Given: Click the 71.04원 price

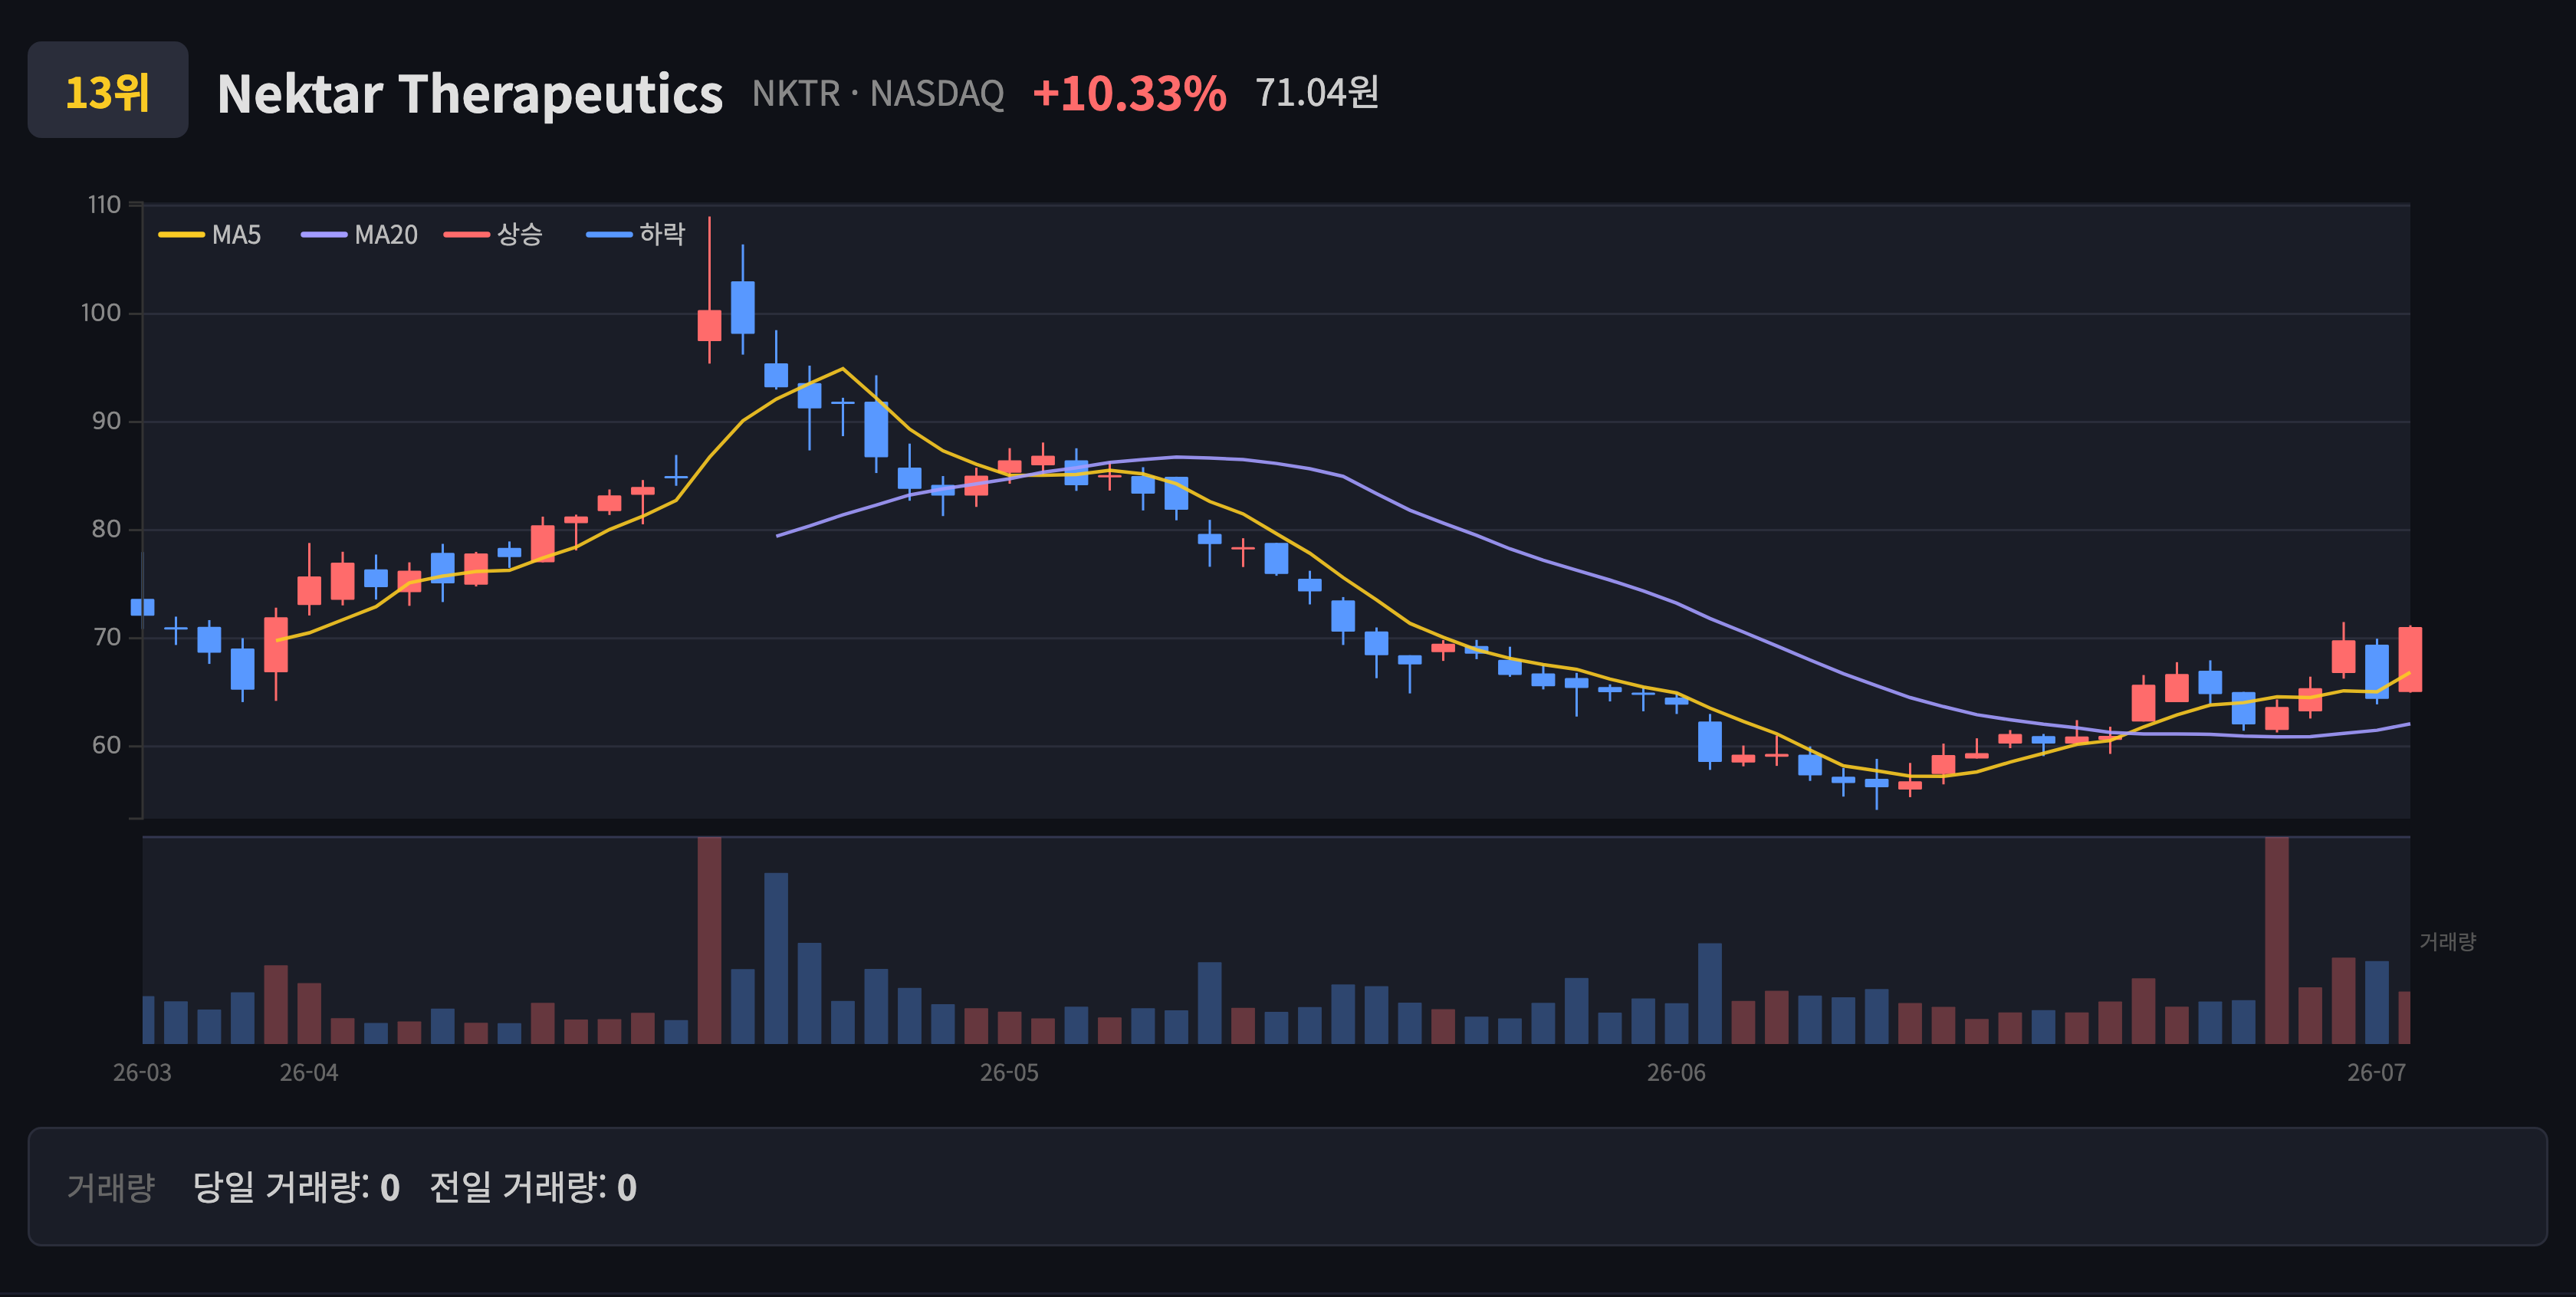Looking at the screenshot, I should tap(1317, 92).
